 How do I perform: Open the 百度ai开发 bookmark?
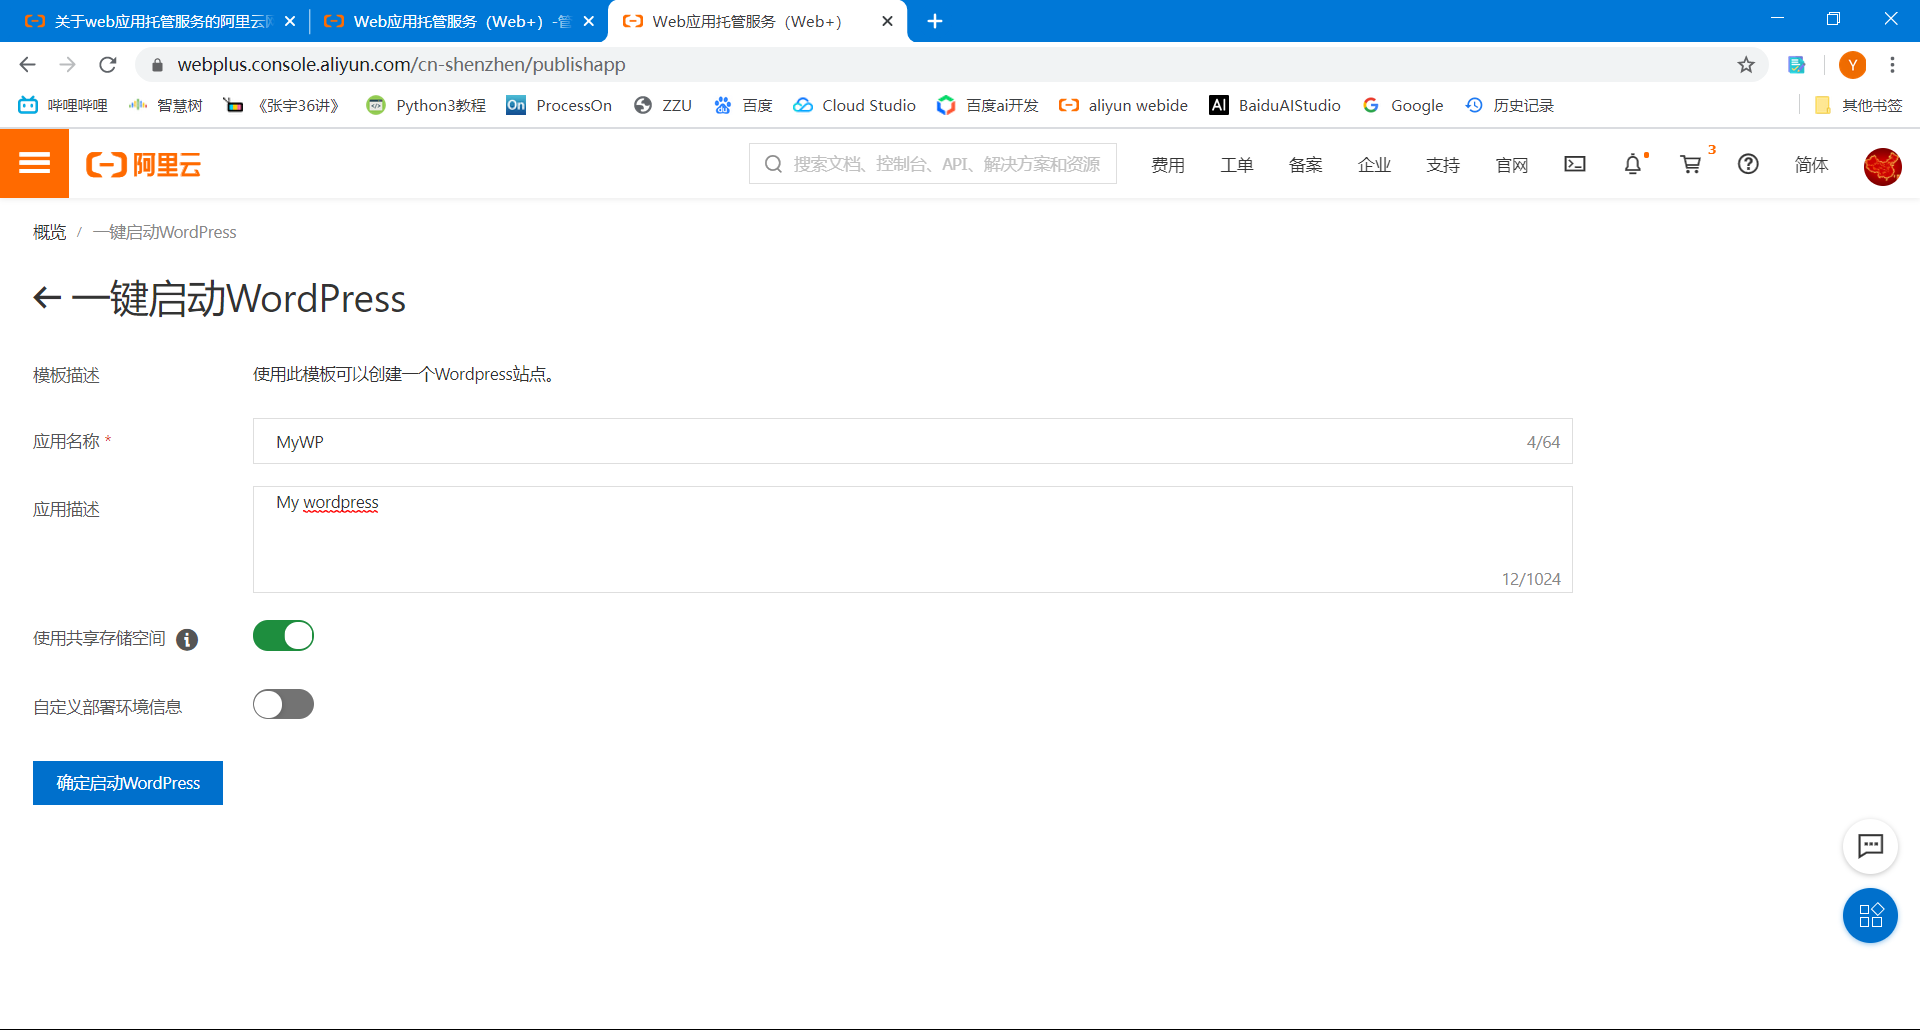(988, 105)
